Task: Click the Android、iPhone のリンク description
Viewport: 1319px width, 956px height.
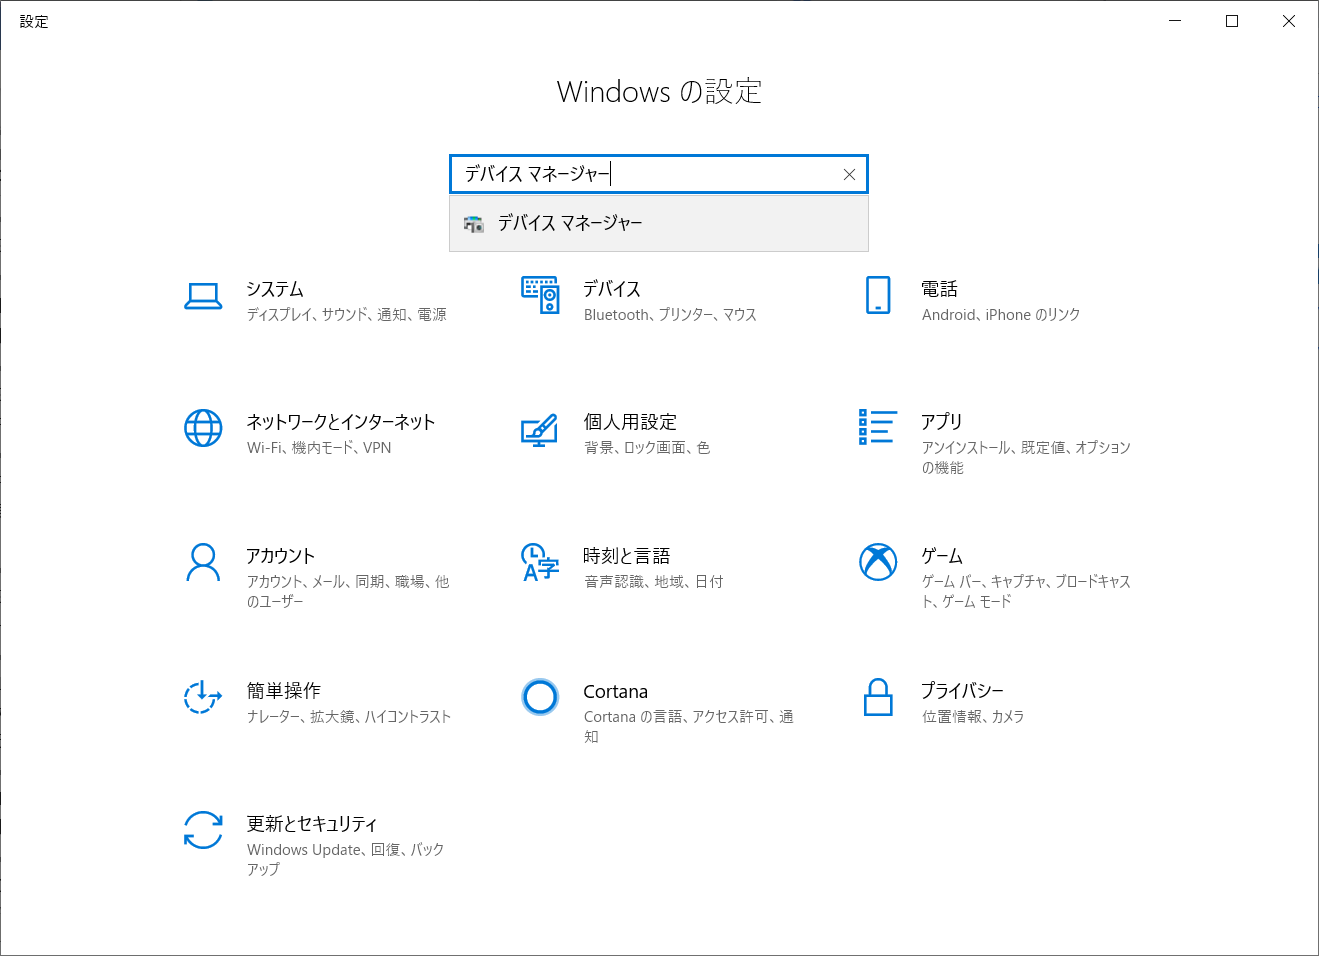Action: coord(1001,315)
